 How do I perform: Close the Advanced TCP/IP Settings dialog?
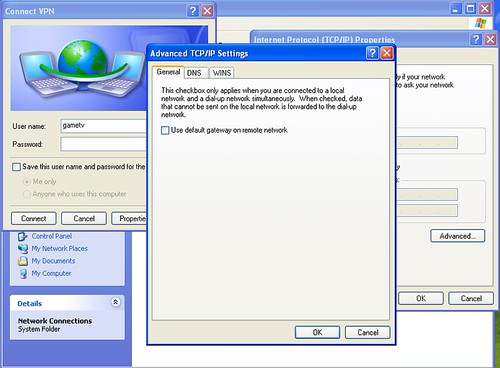(x=387, y=53)
